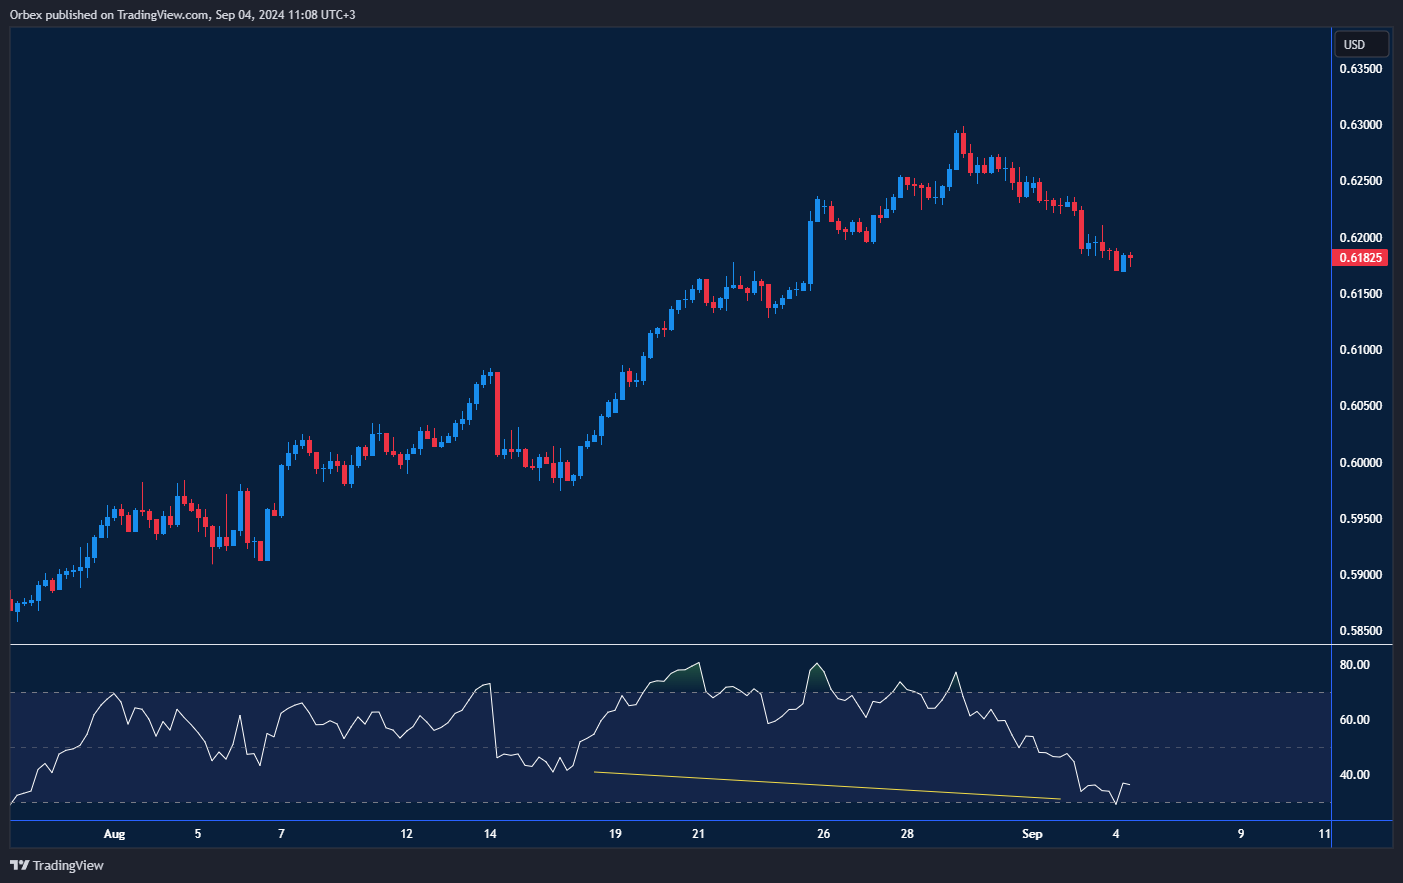Click the red 0.61825 last price label
1403x883 pixels.
pos(1360,257)
